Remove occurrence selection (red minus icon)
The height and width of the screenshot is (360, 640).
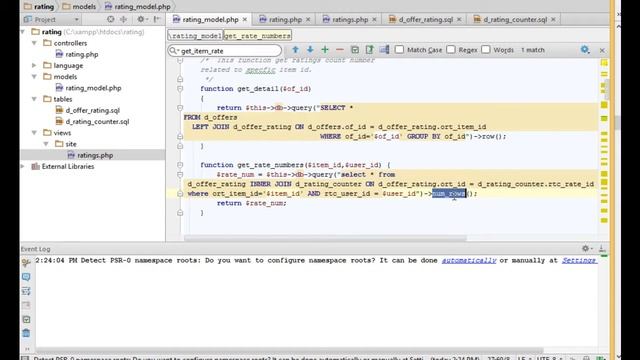[x=340, y=50]
